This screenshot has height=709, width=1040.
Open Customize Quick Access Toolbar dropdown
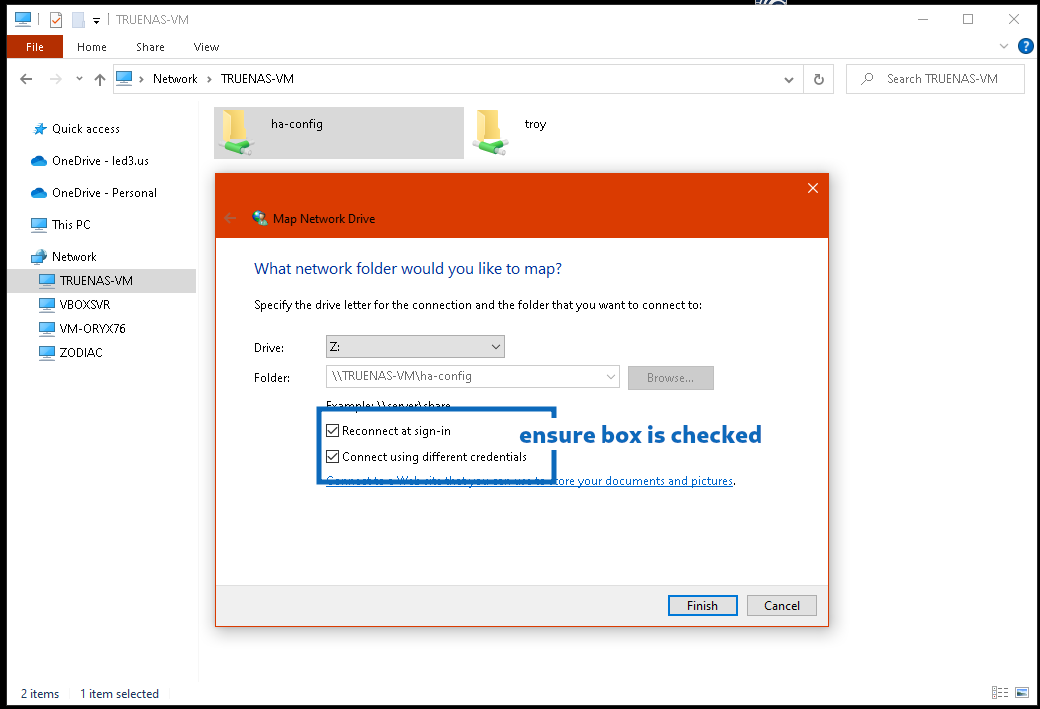pos(96,21)
